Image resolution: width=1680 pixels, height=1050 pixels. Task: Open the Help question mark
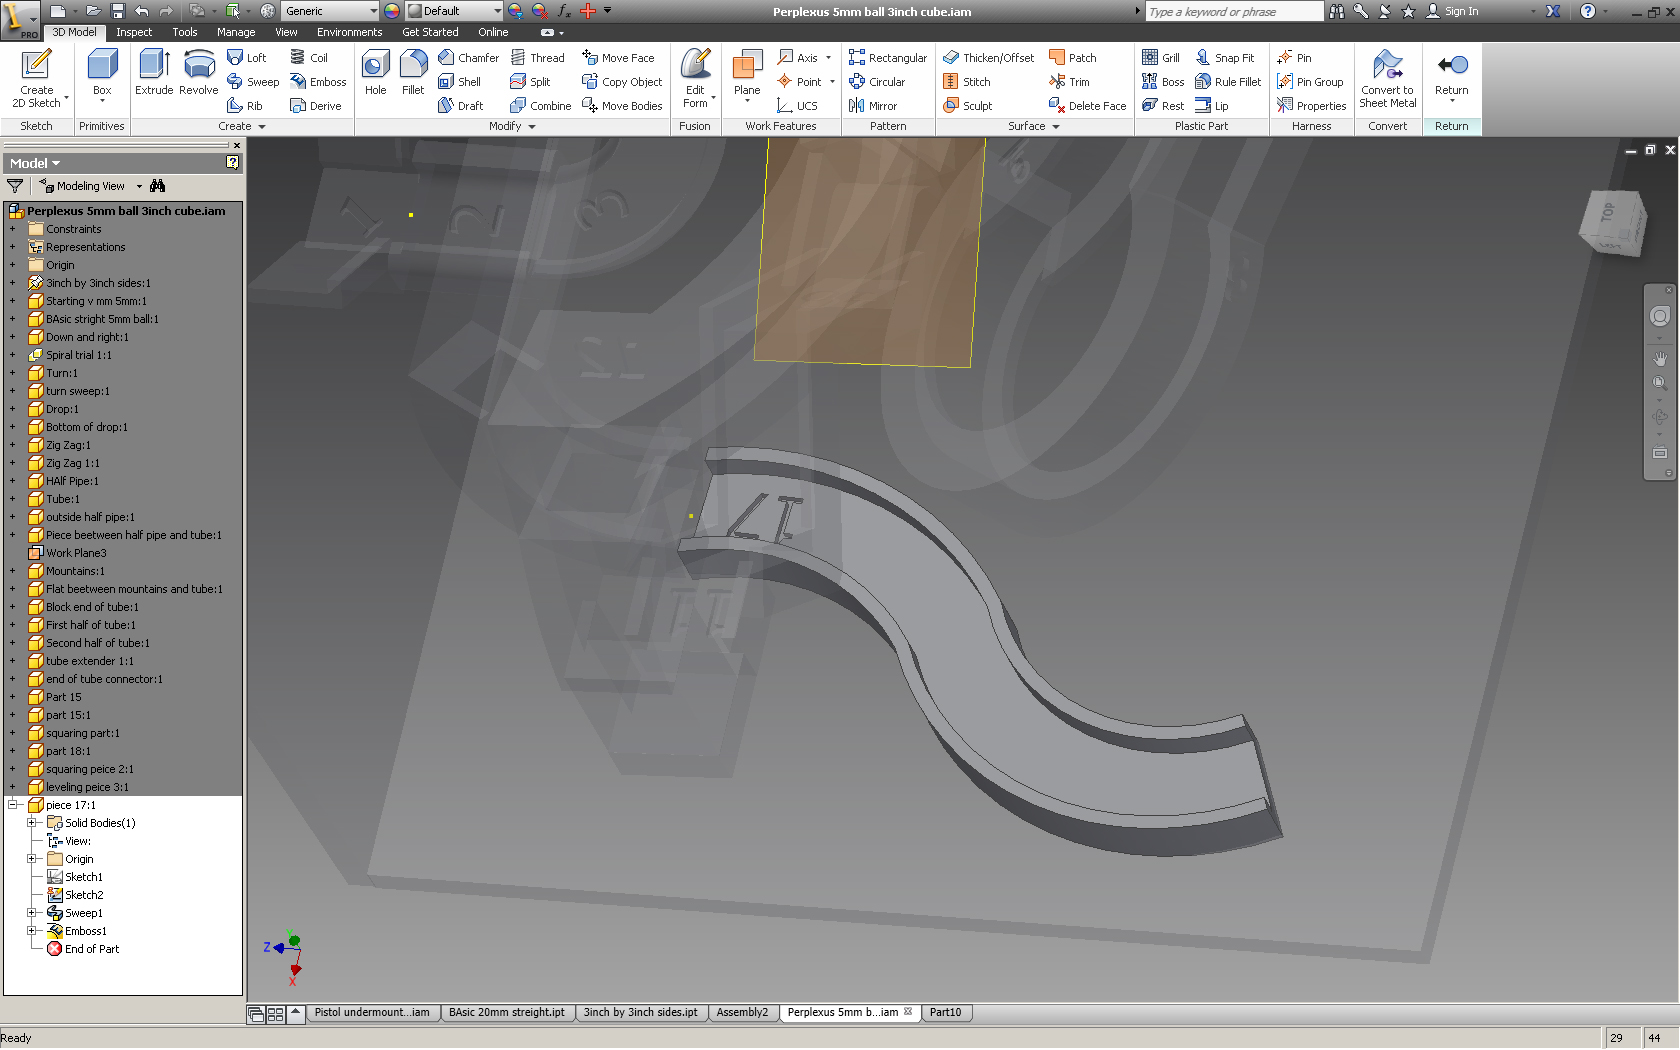click(1587, 11)
